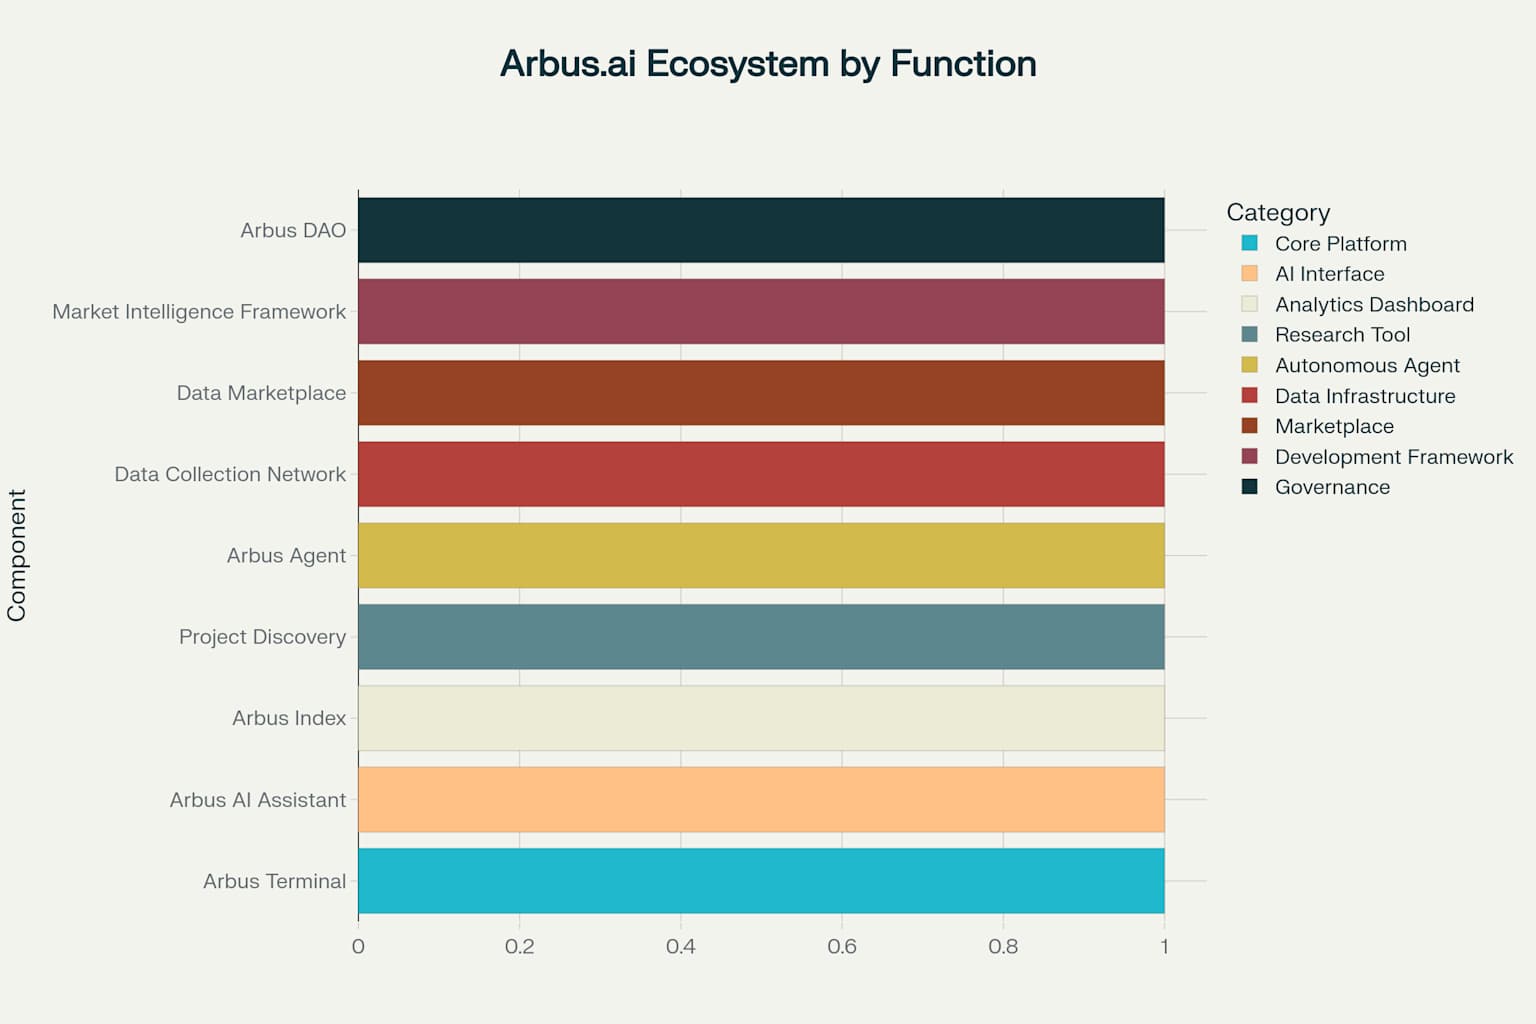
Task: Click the Category legend heading
Action: pyautogui.click(x=1278, y=213)
